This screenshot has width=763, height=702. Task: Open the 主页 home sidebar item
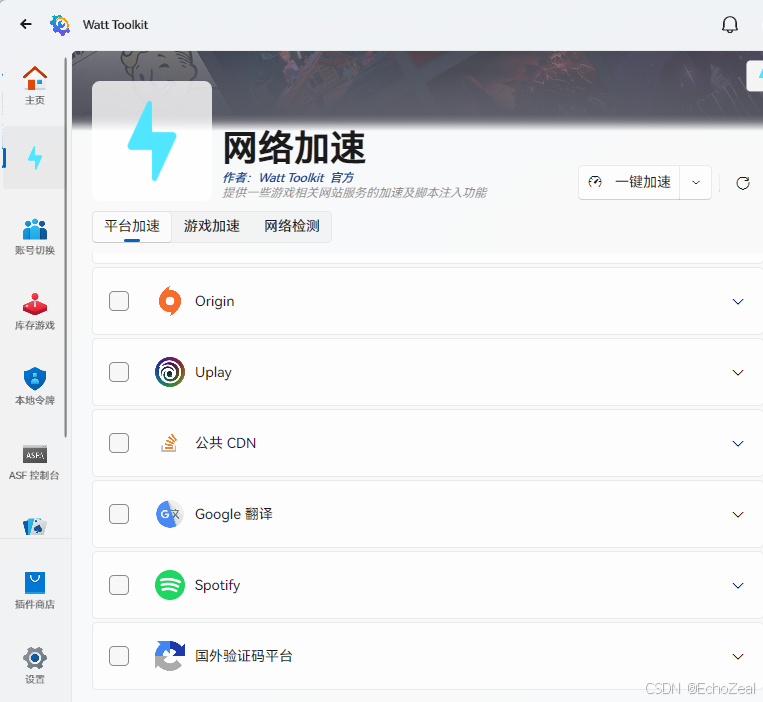[35, 86]
